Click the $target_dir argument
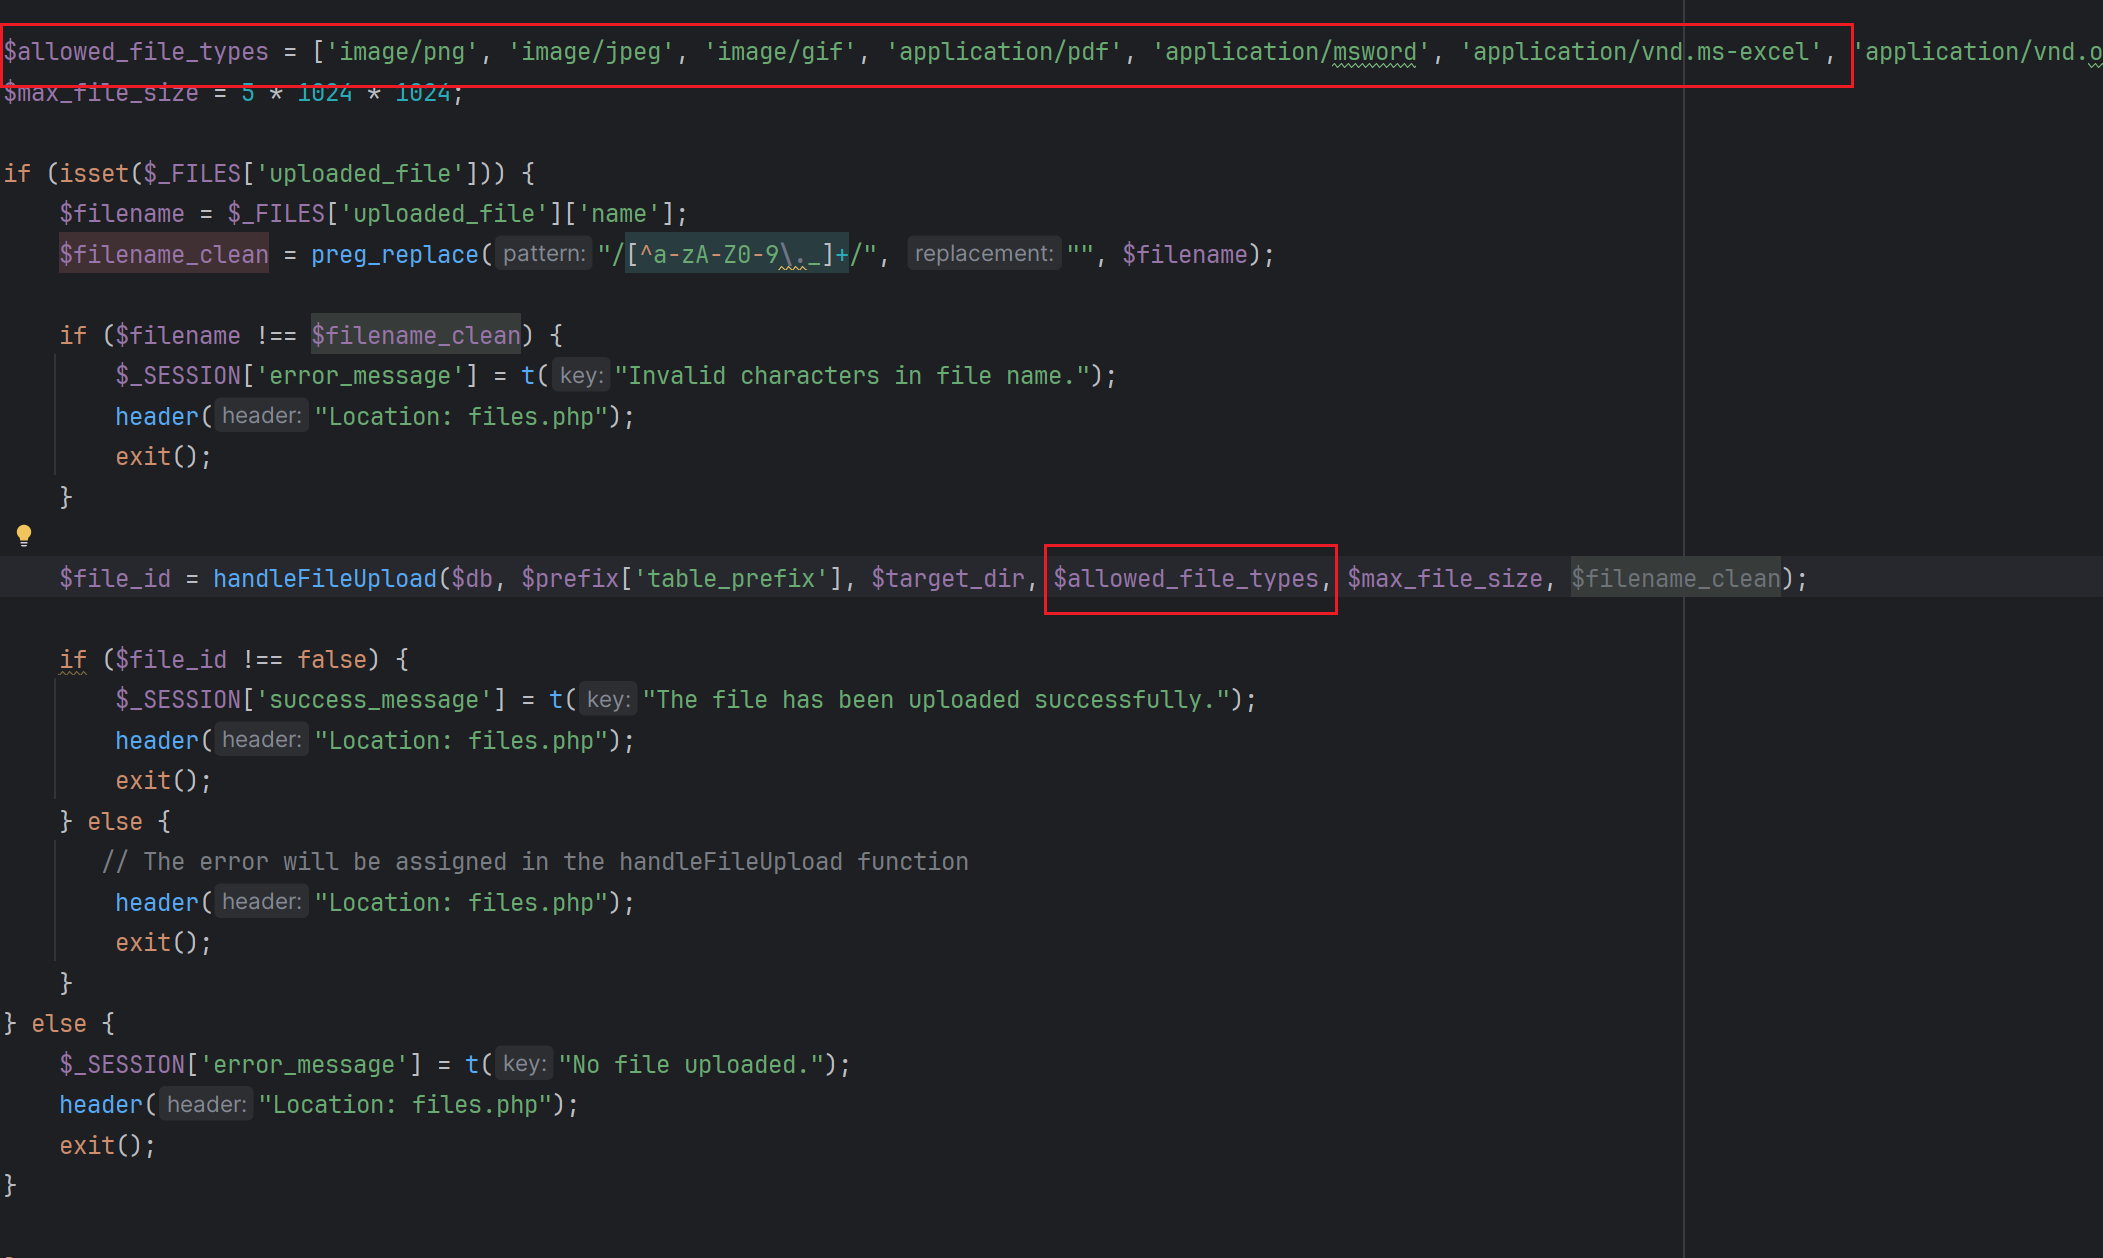 [x=947, y=579]
